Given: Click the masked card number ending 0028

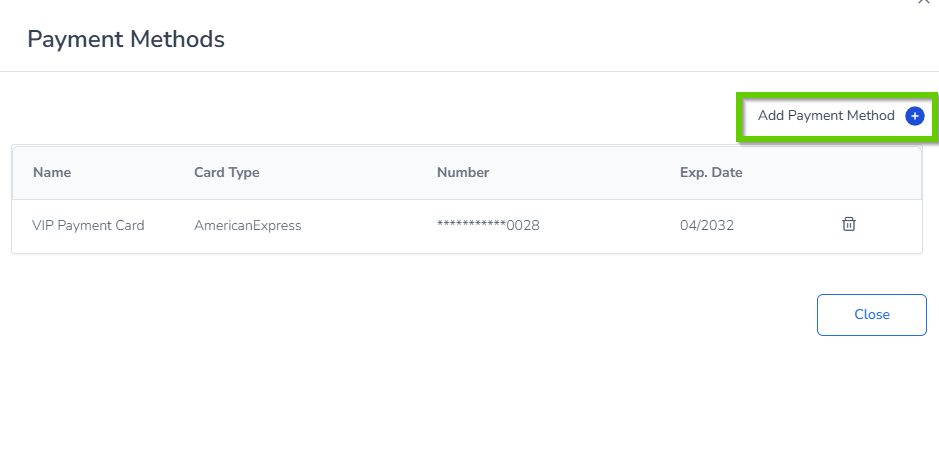Looking at the screenshot, I should click(x=488, y=225).
